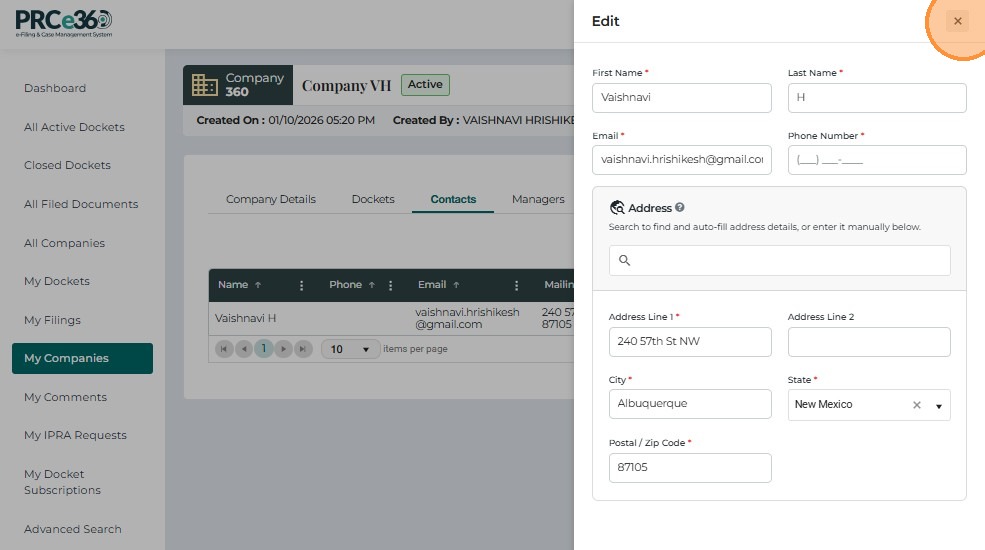The height and width of the screenshot is (550, 985).
Task: Click the Phone Number field
Action: [x=877, y=160]
